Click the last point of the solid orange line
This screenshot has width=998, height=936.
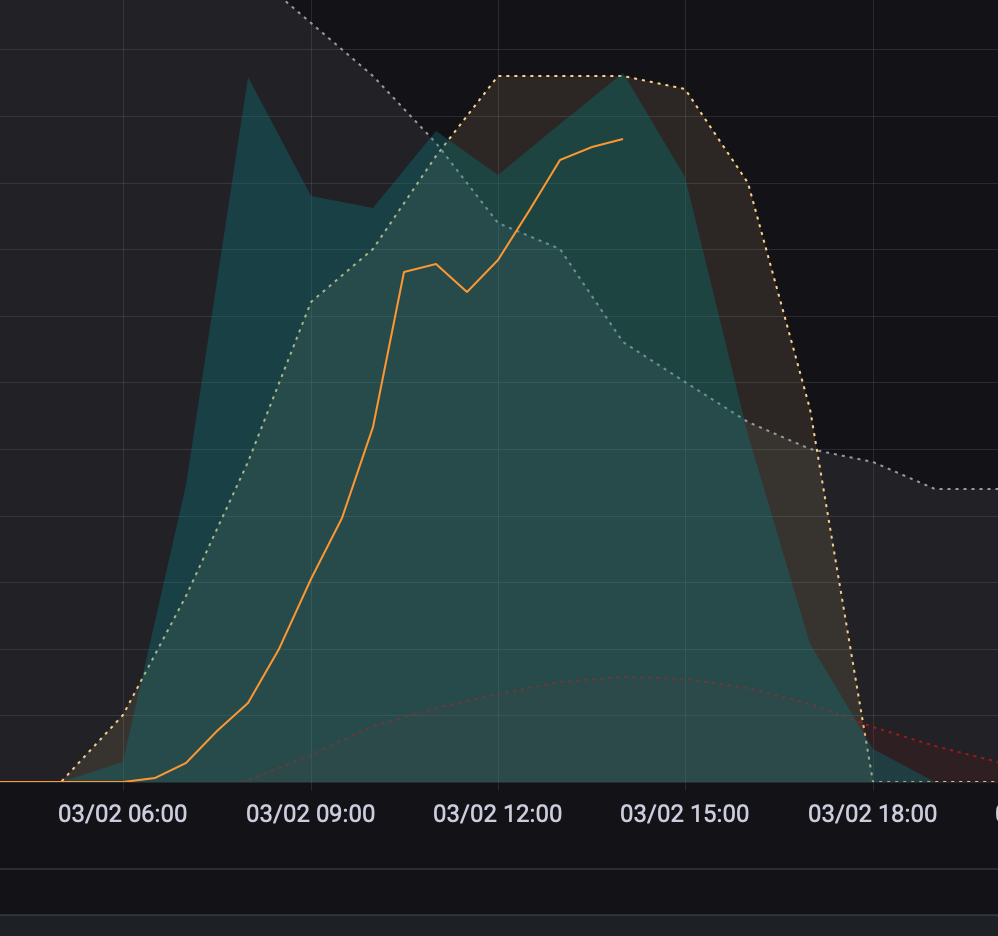click(x=622, y=139)
